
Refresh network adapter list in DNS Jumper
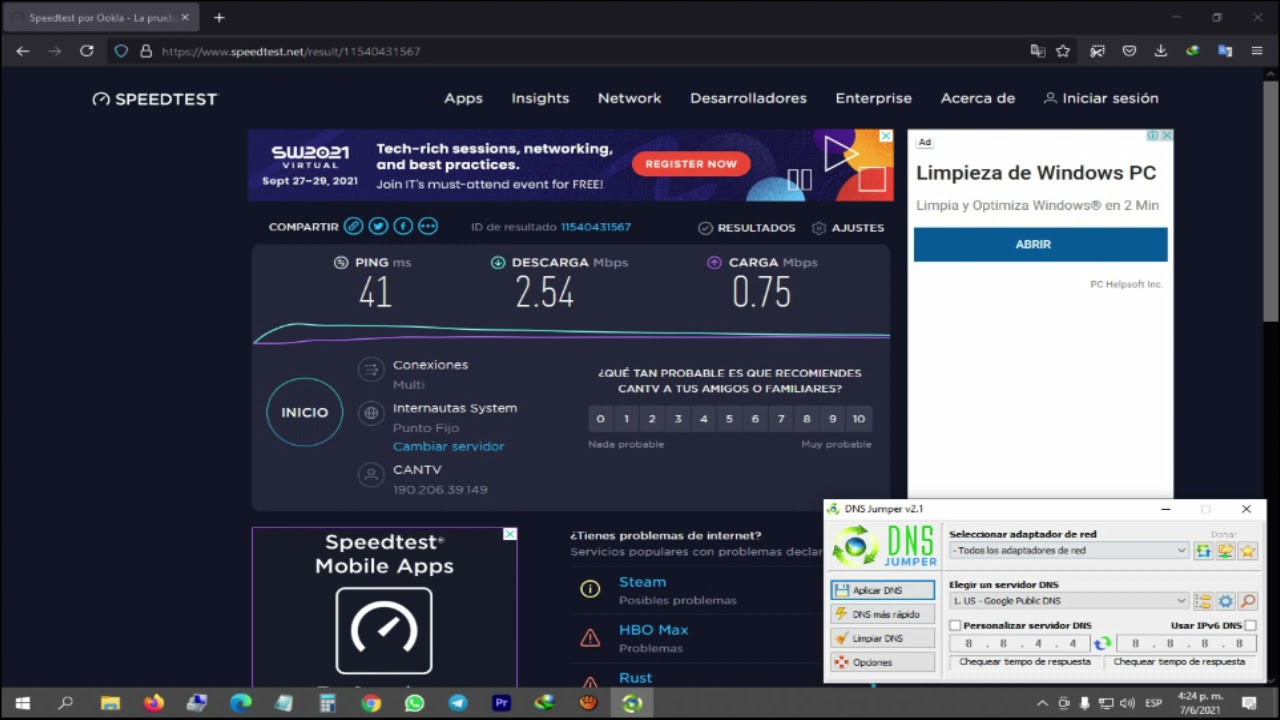tap(1203, 551)
